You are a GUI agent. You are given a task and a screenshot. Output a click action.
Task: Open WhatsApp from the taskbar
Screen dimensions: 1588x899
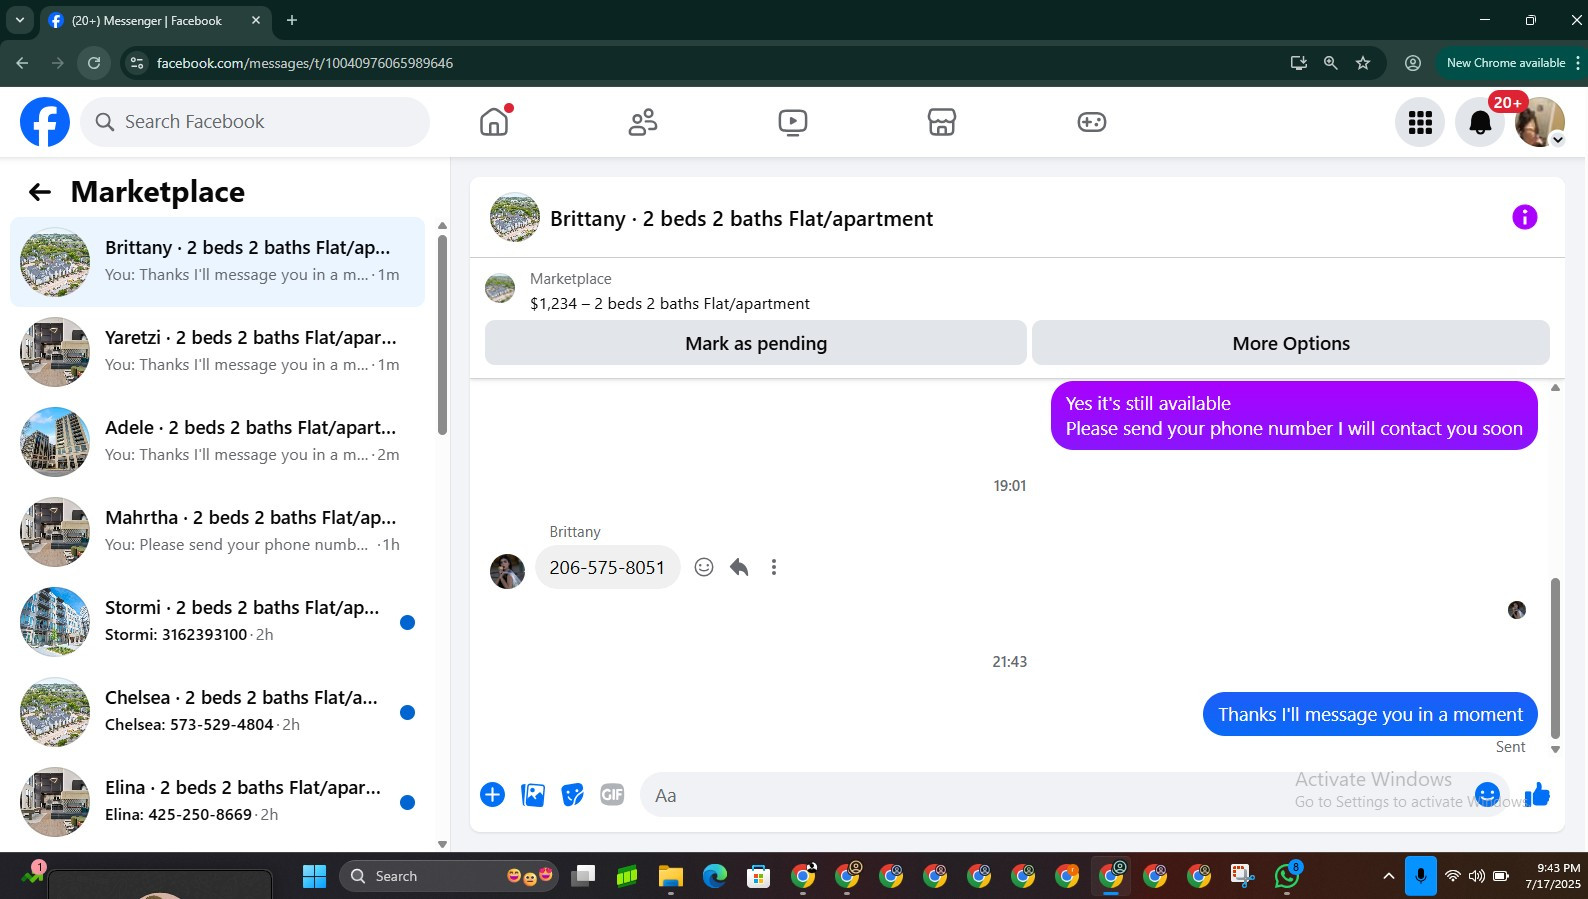[x=1287, y=876]
